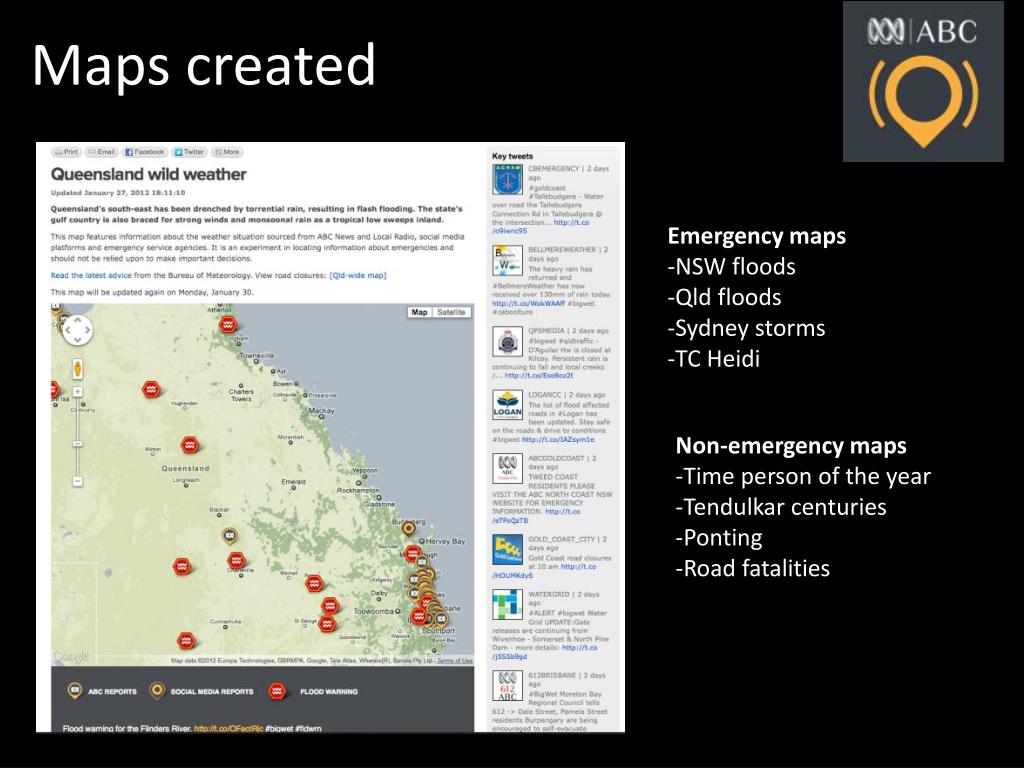Click the map pan navigation control
Image resolution: width=1024 pixels, height=768 pixels.
click(x=77, y=329)
